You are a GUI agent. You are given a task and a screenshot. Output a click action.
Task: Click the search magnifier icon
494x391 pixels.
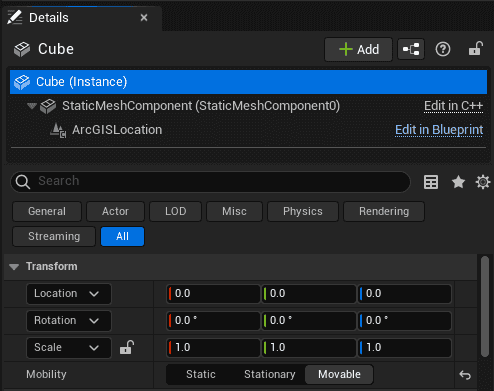tap(23, 182)
